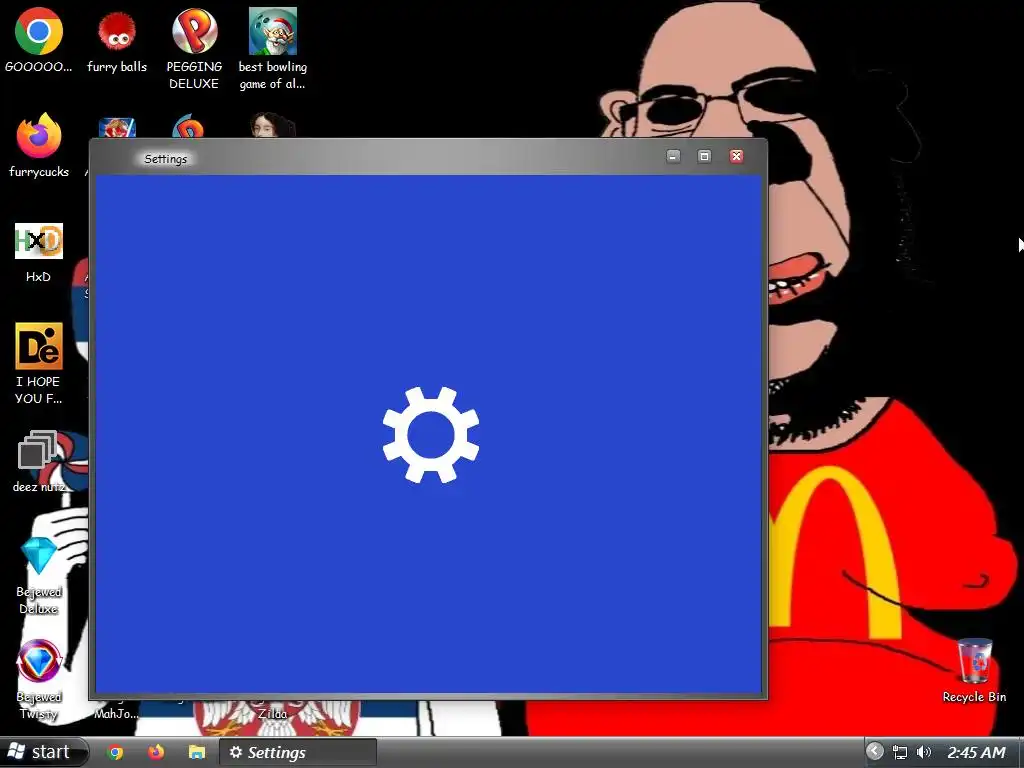The width and height of the screenshot is (1024, 768).
Task: Select the Settings taskbar button
Action: [x=297, y=752]
